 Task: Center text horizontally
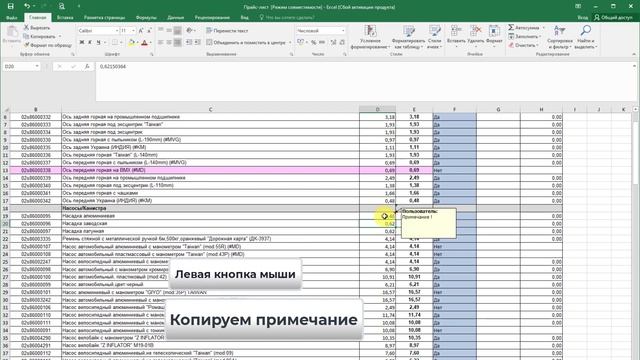click(x=169, y=42)
